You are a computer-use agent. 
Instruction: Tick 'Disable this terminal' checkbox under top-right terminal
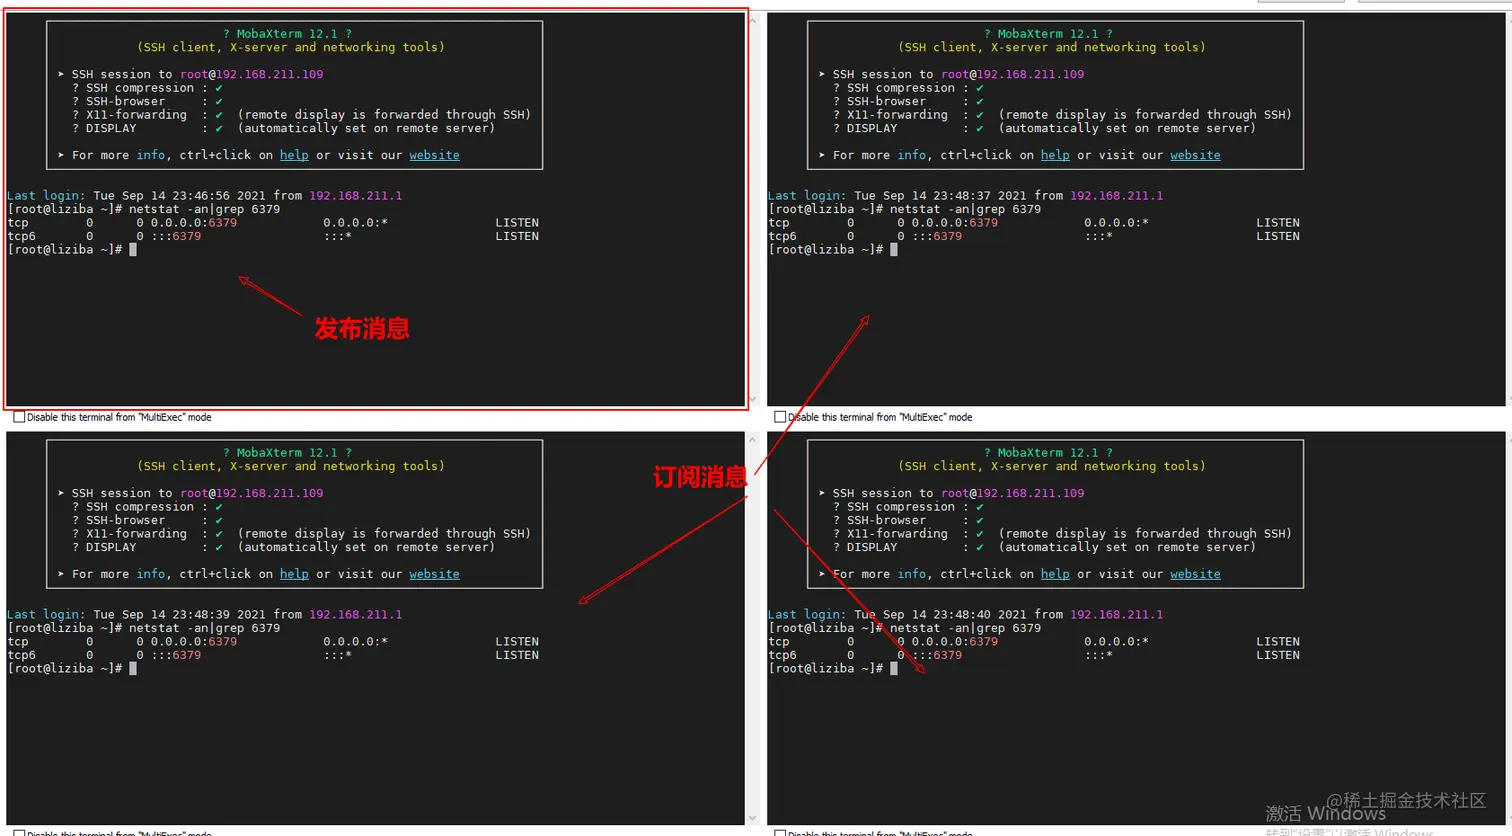click(x=780, y=417)
